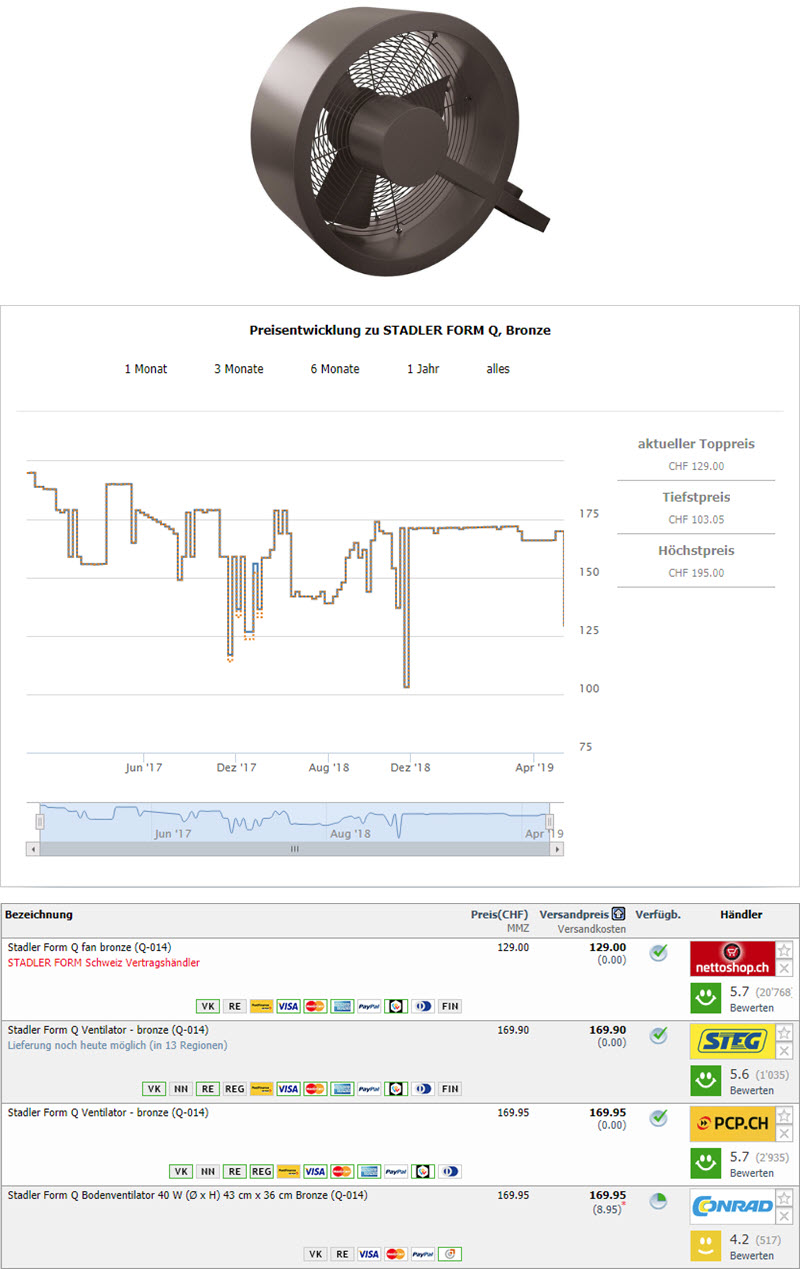
Task: Click left handle of chart navigator range
Action: click(x=40, y=821)
